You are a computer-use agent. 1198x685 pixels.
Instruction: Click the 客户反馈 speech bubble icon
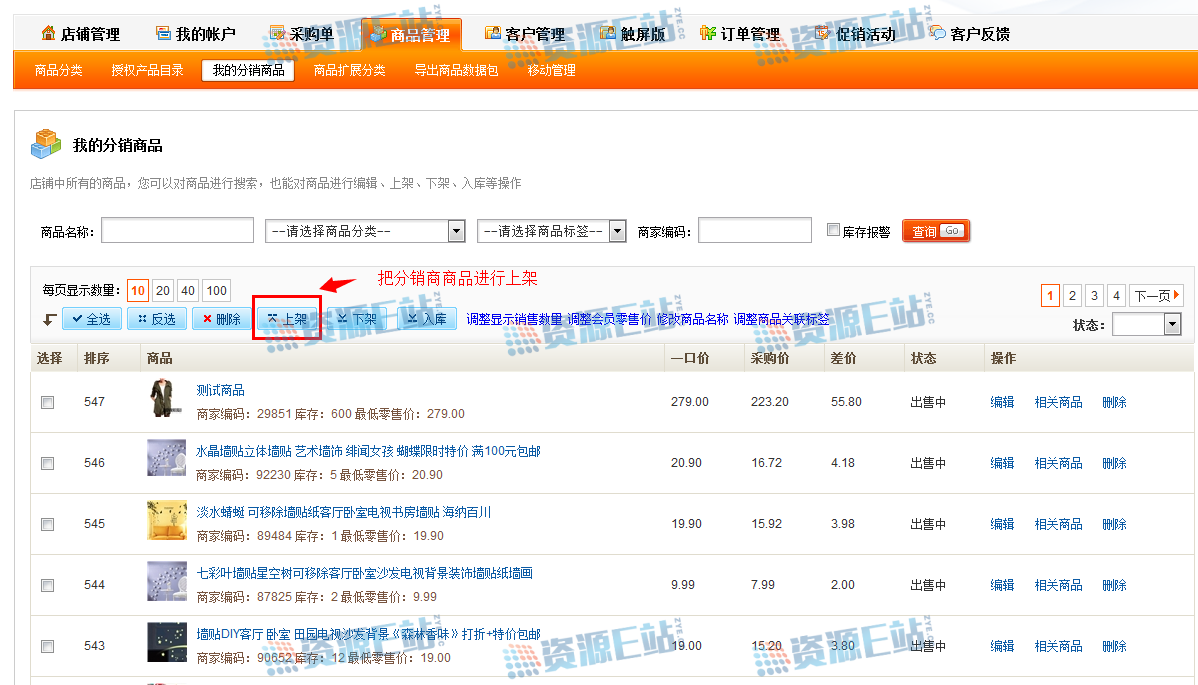pyautogui.click(x=937, y=33)
